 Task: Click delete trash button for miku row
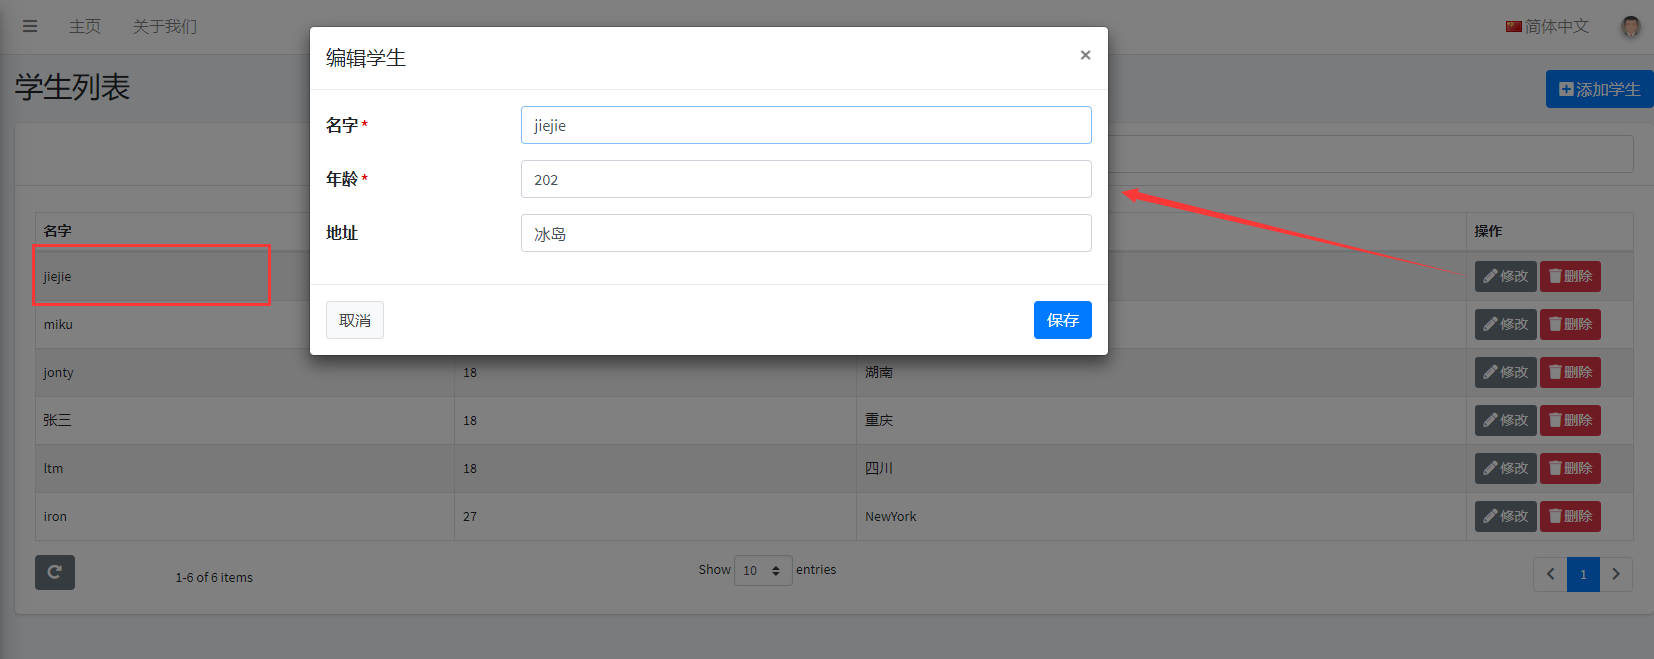1570,324
